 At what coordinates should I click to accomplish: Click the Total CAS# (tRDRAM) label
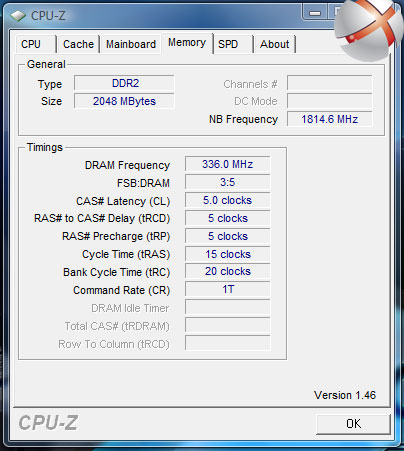pos(117,326)
